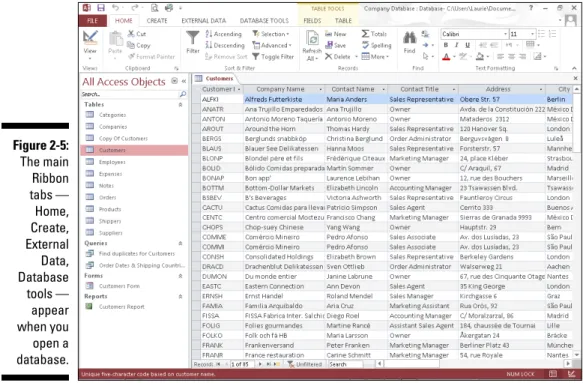This screenshot has width=583, height=383.
Task: Switch to the CREATE tab
Action: pos(157,21)
